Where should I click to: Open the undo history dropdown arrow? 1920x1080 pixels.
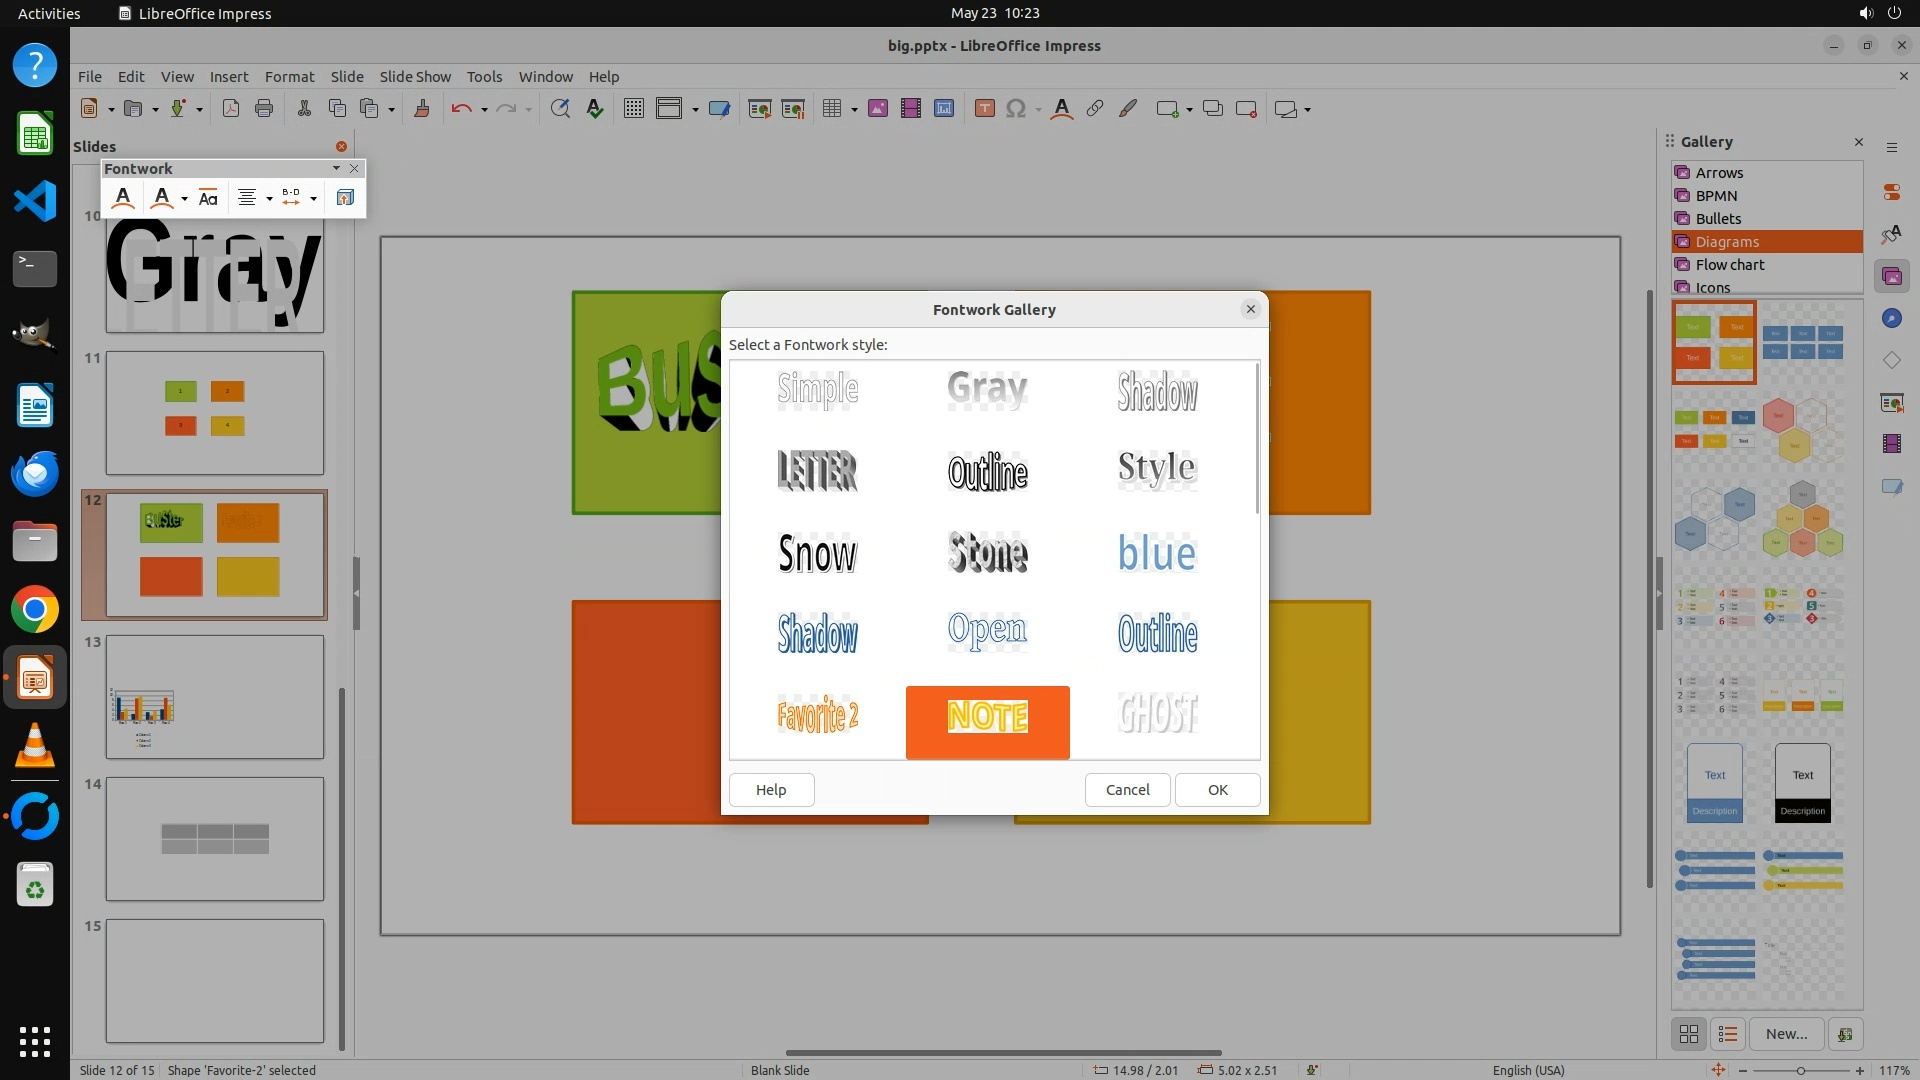pyautogui.click(x=484, y=109)
